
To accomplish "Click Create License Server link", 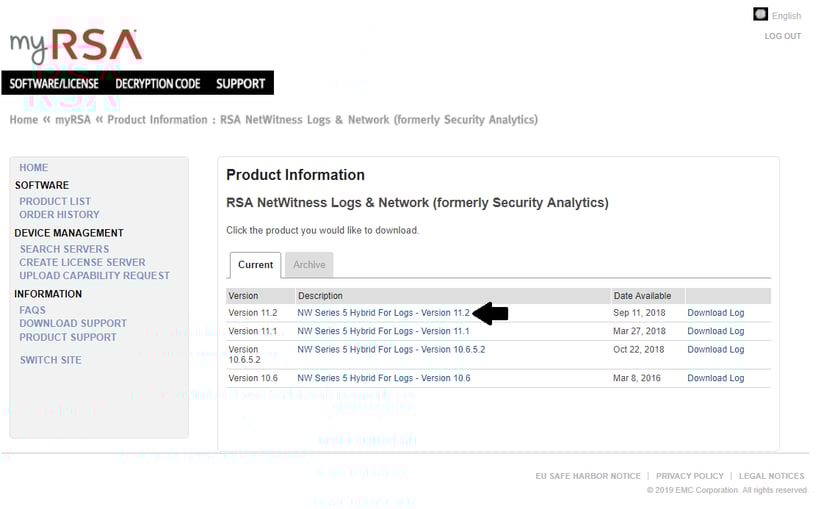I will pos(82,262).
